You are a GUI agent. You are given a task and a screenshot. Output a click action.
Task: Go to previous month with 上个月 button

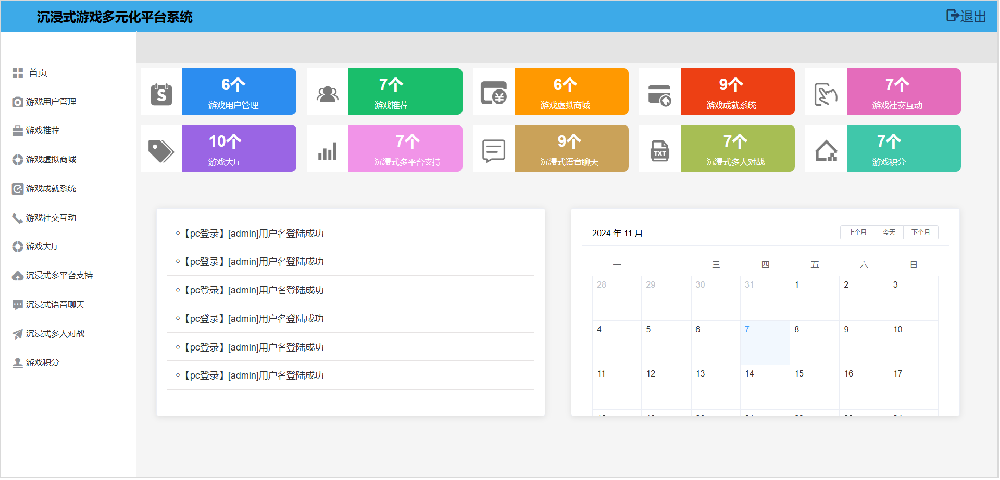coord(857,232)
